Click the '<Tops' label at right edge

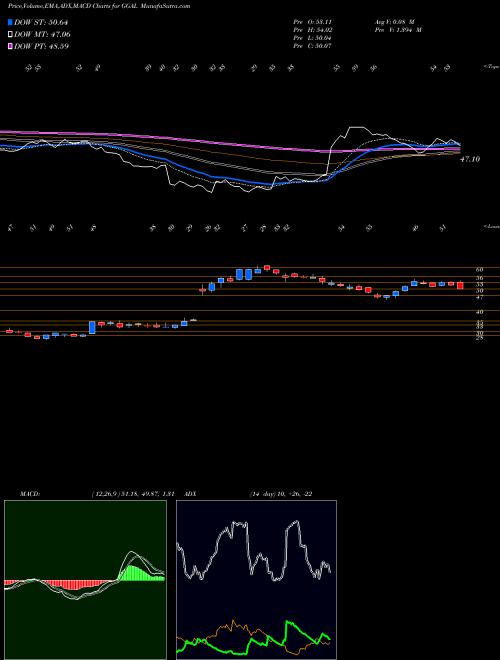492,67
